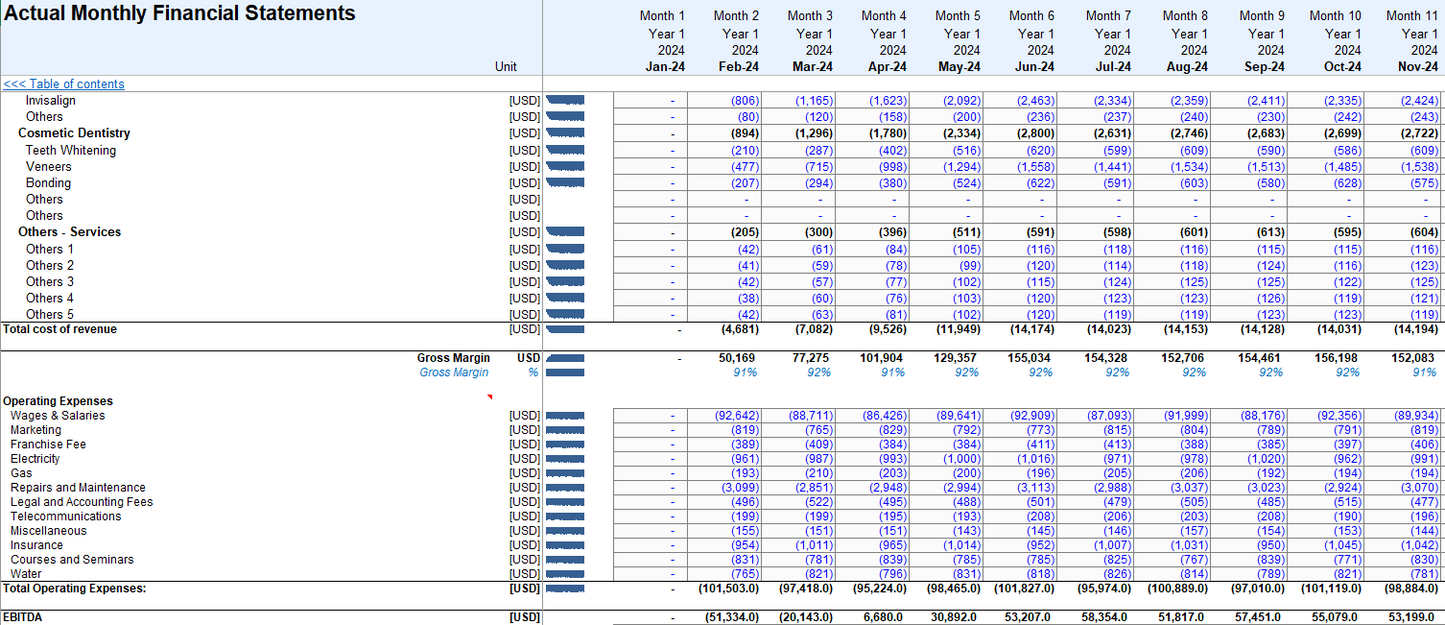Select the Cosmetic Dentistry row label

(x=74, y=133)
